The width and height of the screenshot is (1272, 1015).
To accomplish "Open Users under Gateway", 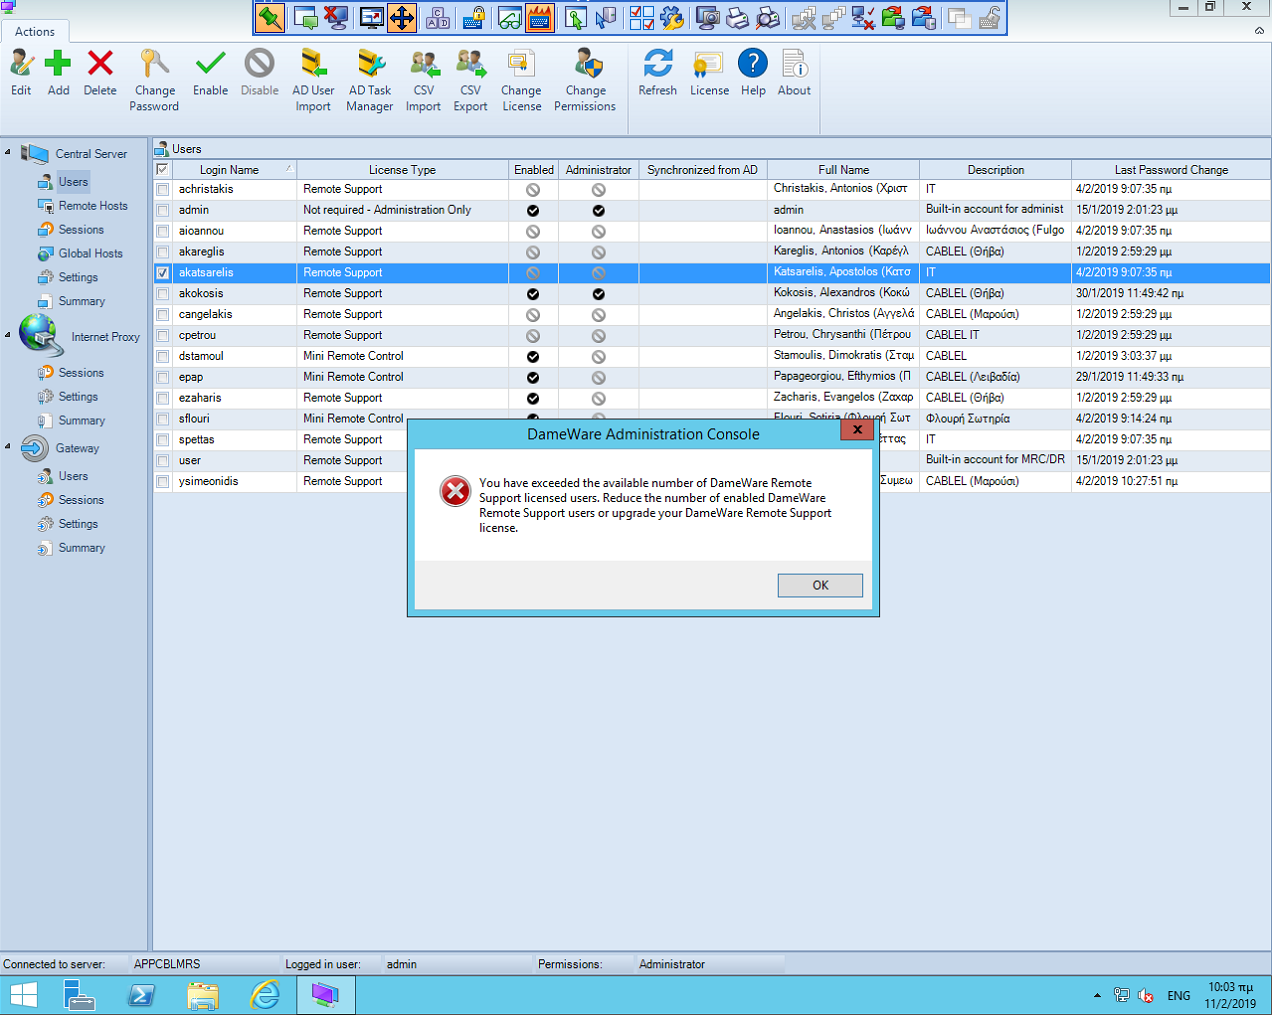I will 73,477.
